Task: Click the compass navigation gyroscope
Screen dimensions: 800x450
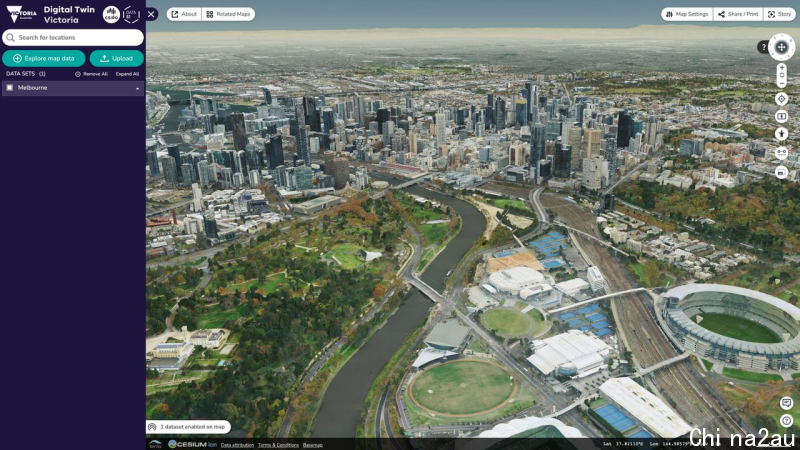Action: click(x=781, y=47)
